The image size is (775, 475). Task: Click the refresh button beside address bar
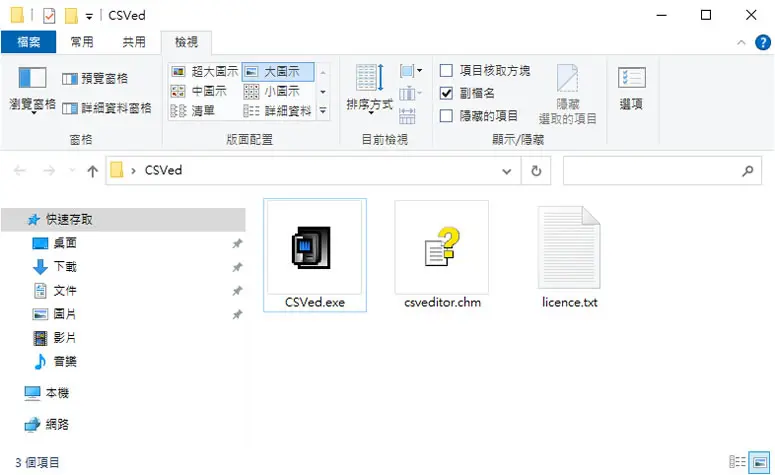pyautogui.click(x=536, y=171)
